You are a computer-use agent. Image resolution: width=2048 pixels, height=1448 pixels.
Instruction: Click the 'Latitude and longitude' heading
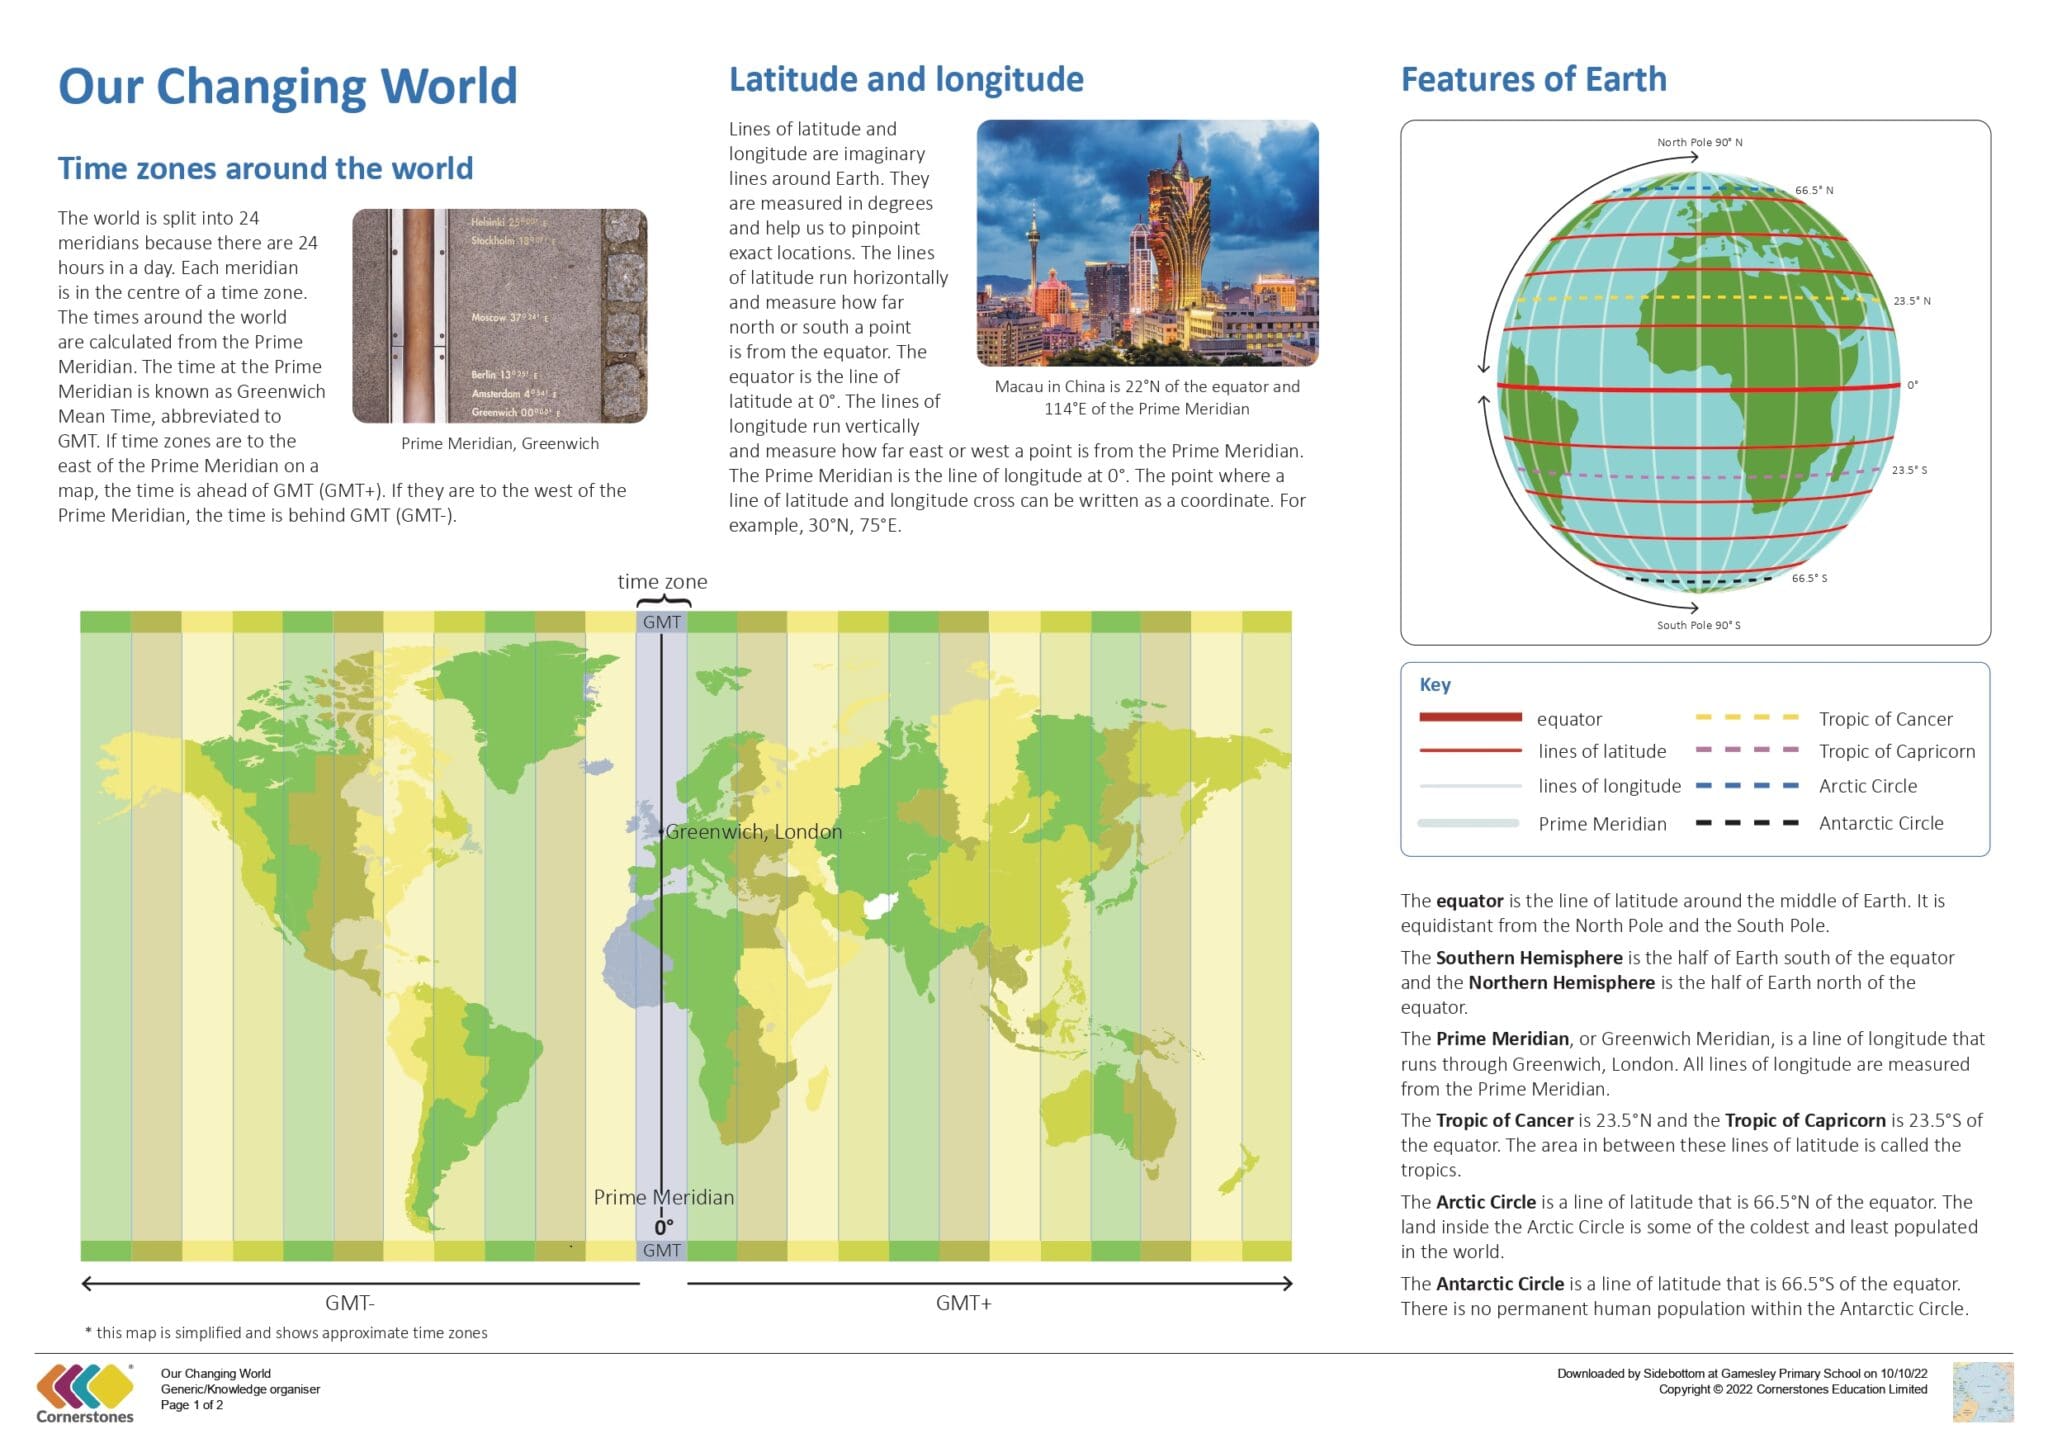(x=906, y=80)
